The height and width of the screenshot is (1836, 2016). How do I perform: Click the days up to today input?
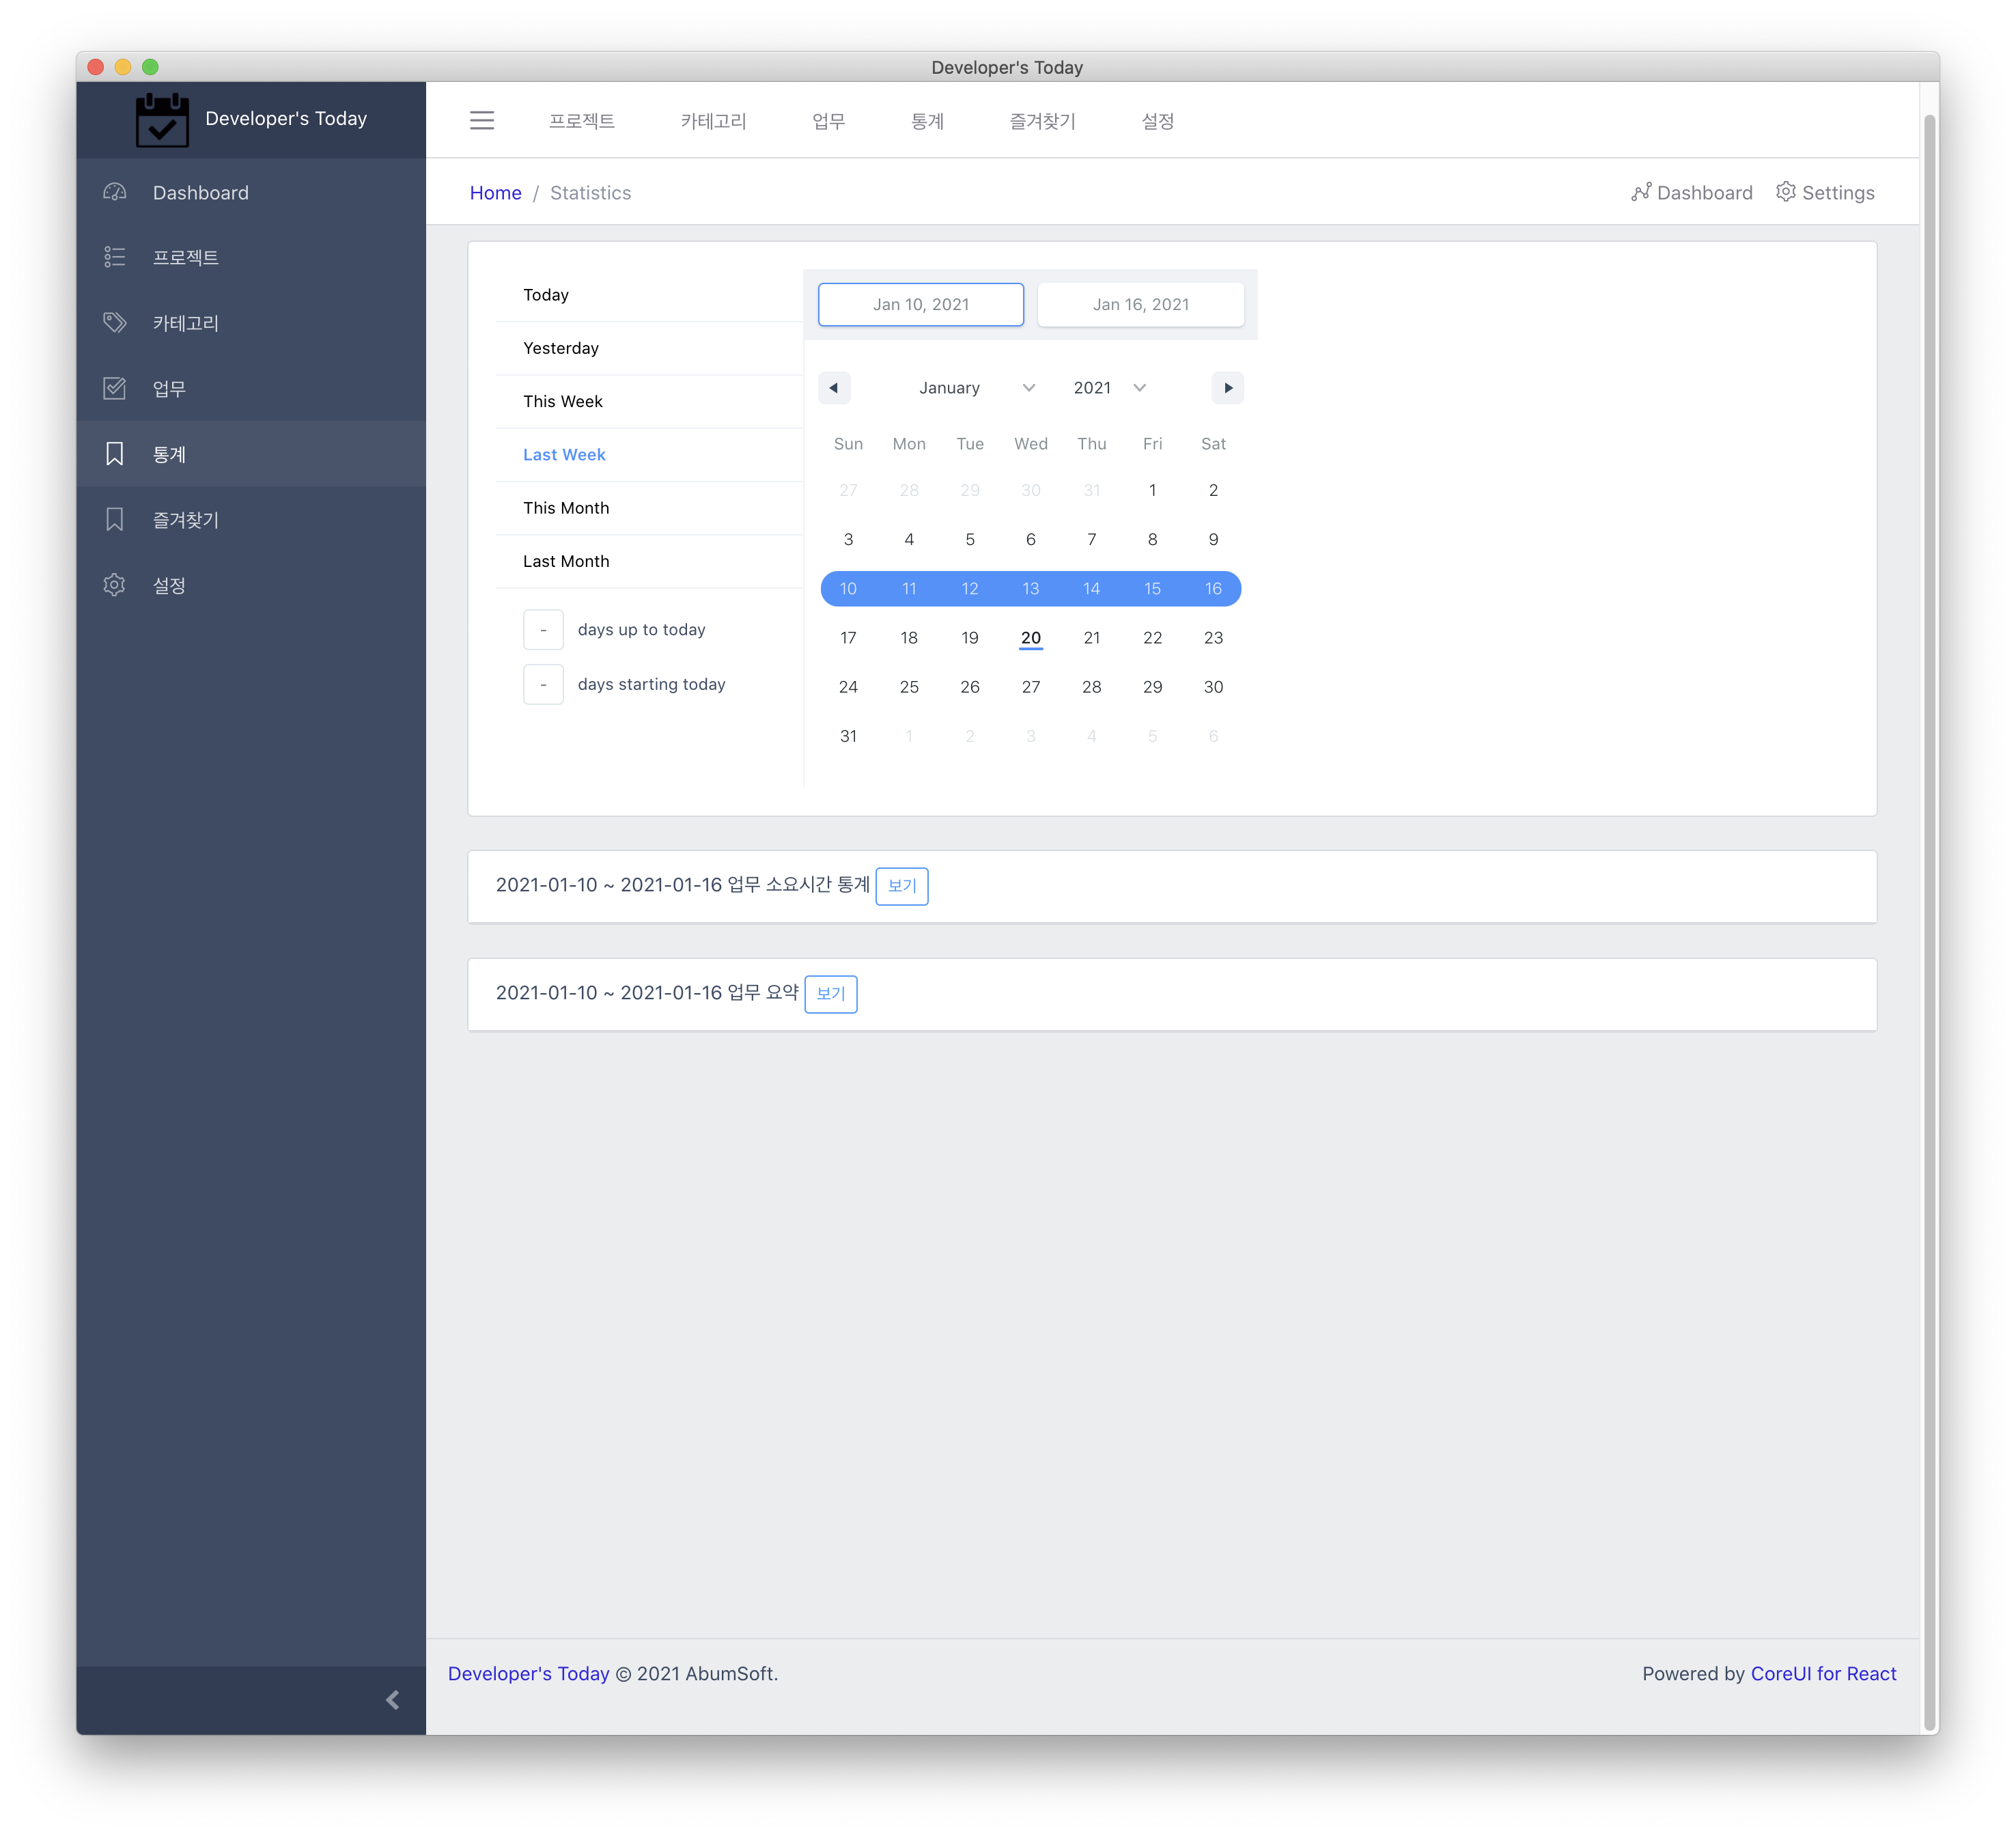click(543, 630)
